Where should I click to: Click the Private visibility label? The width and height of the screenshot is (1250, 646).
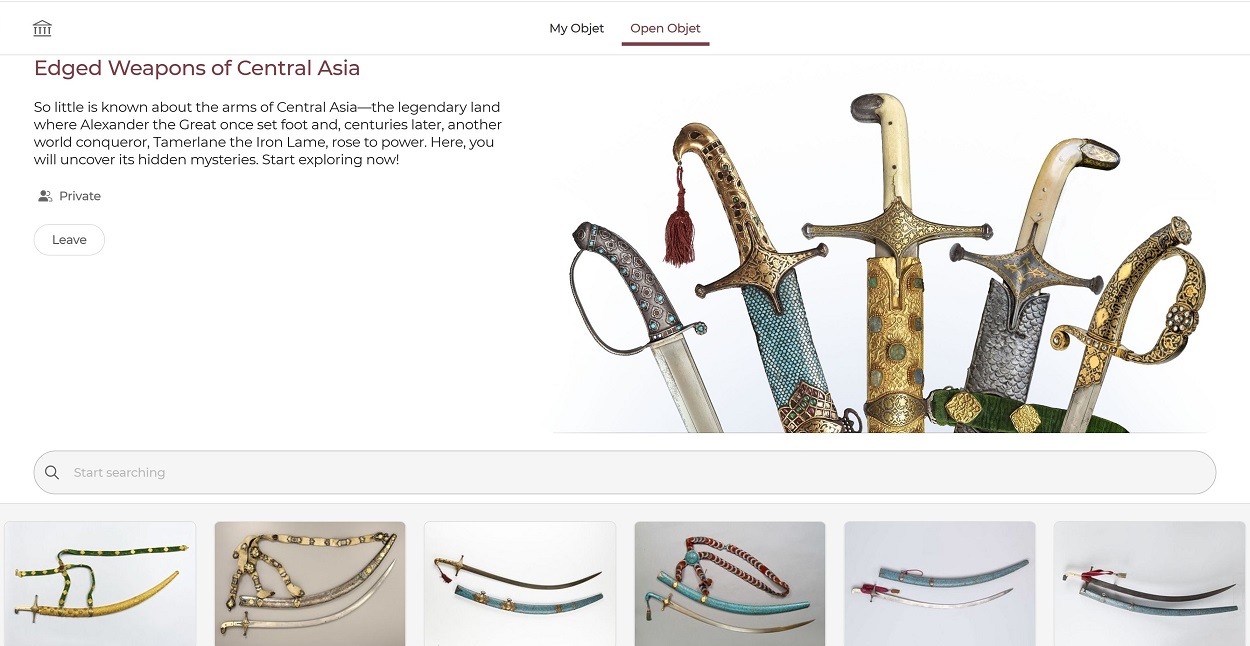[x=80, y=196]
